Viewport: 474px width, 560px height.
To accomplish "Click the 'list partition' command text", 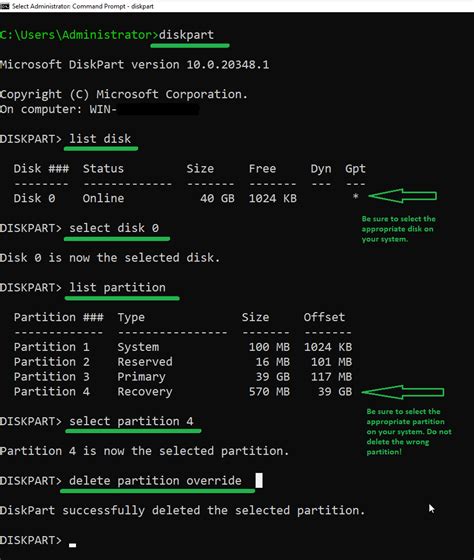I will 117,288.
